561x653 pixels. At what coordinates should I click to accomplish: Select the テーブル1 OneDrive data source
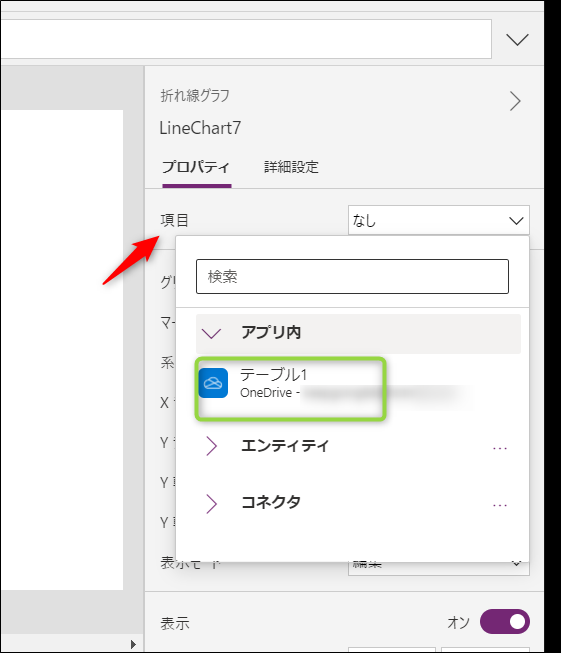(290, 389)
